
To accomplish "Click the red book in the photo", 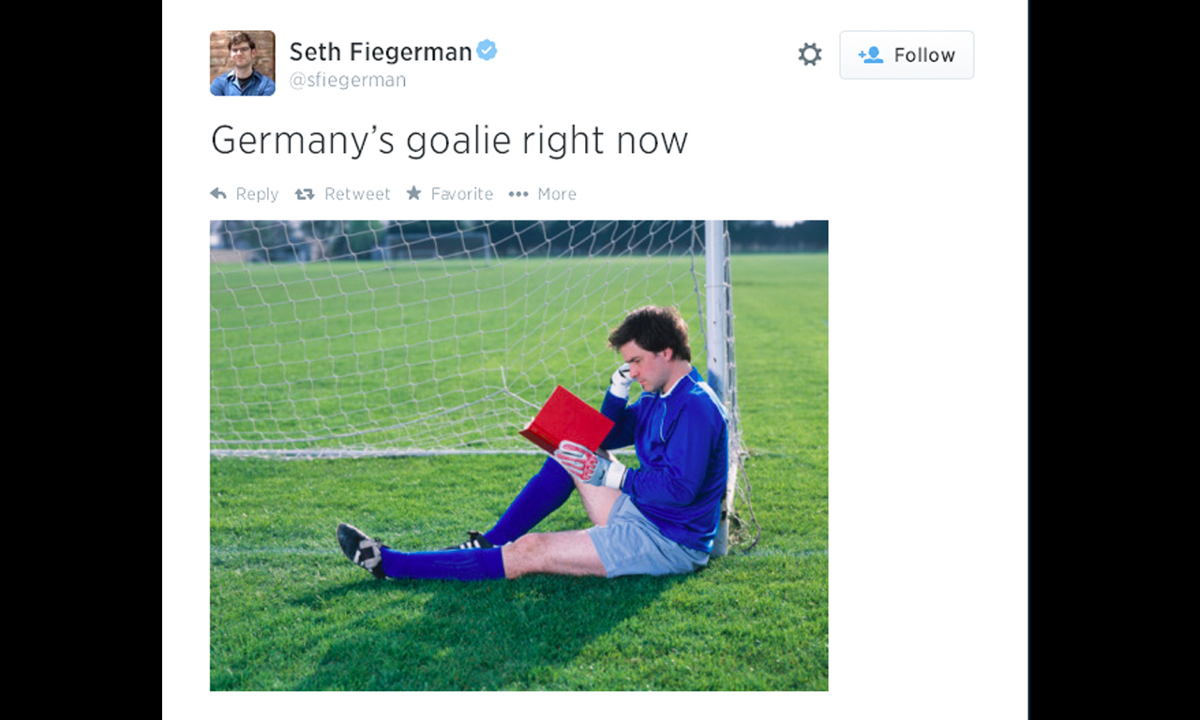I will click(567, 417).
